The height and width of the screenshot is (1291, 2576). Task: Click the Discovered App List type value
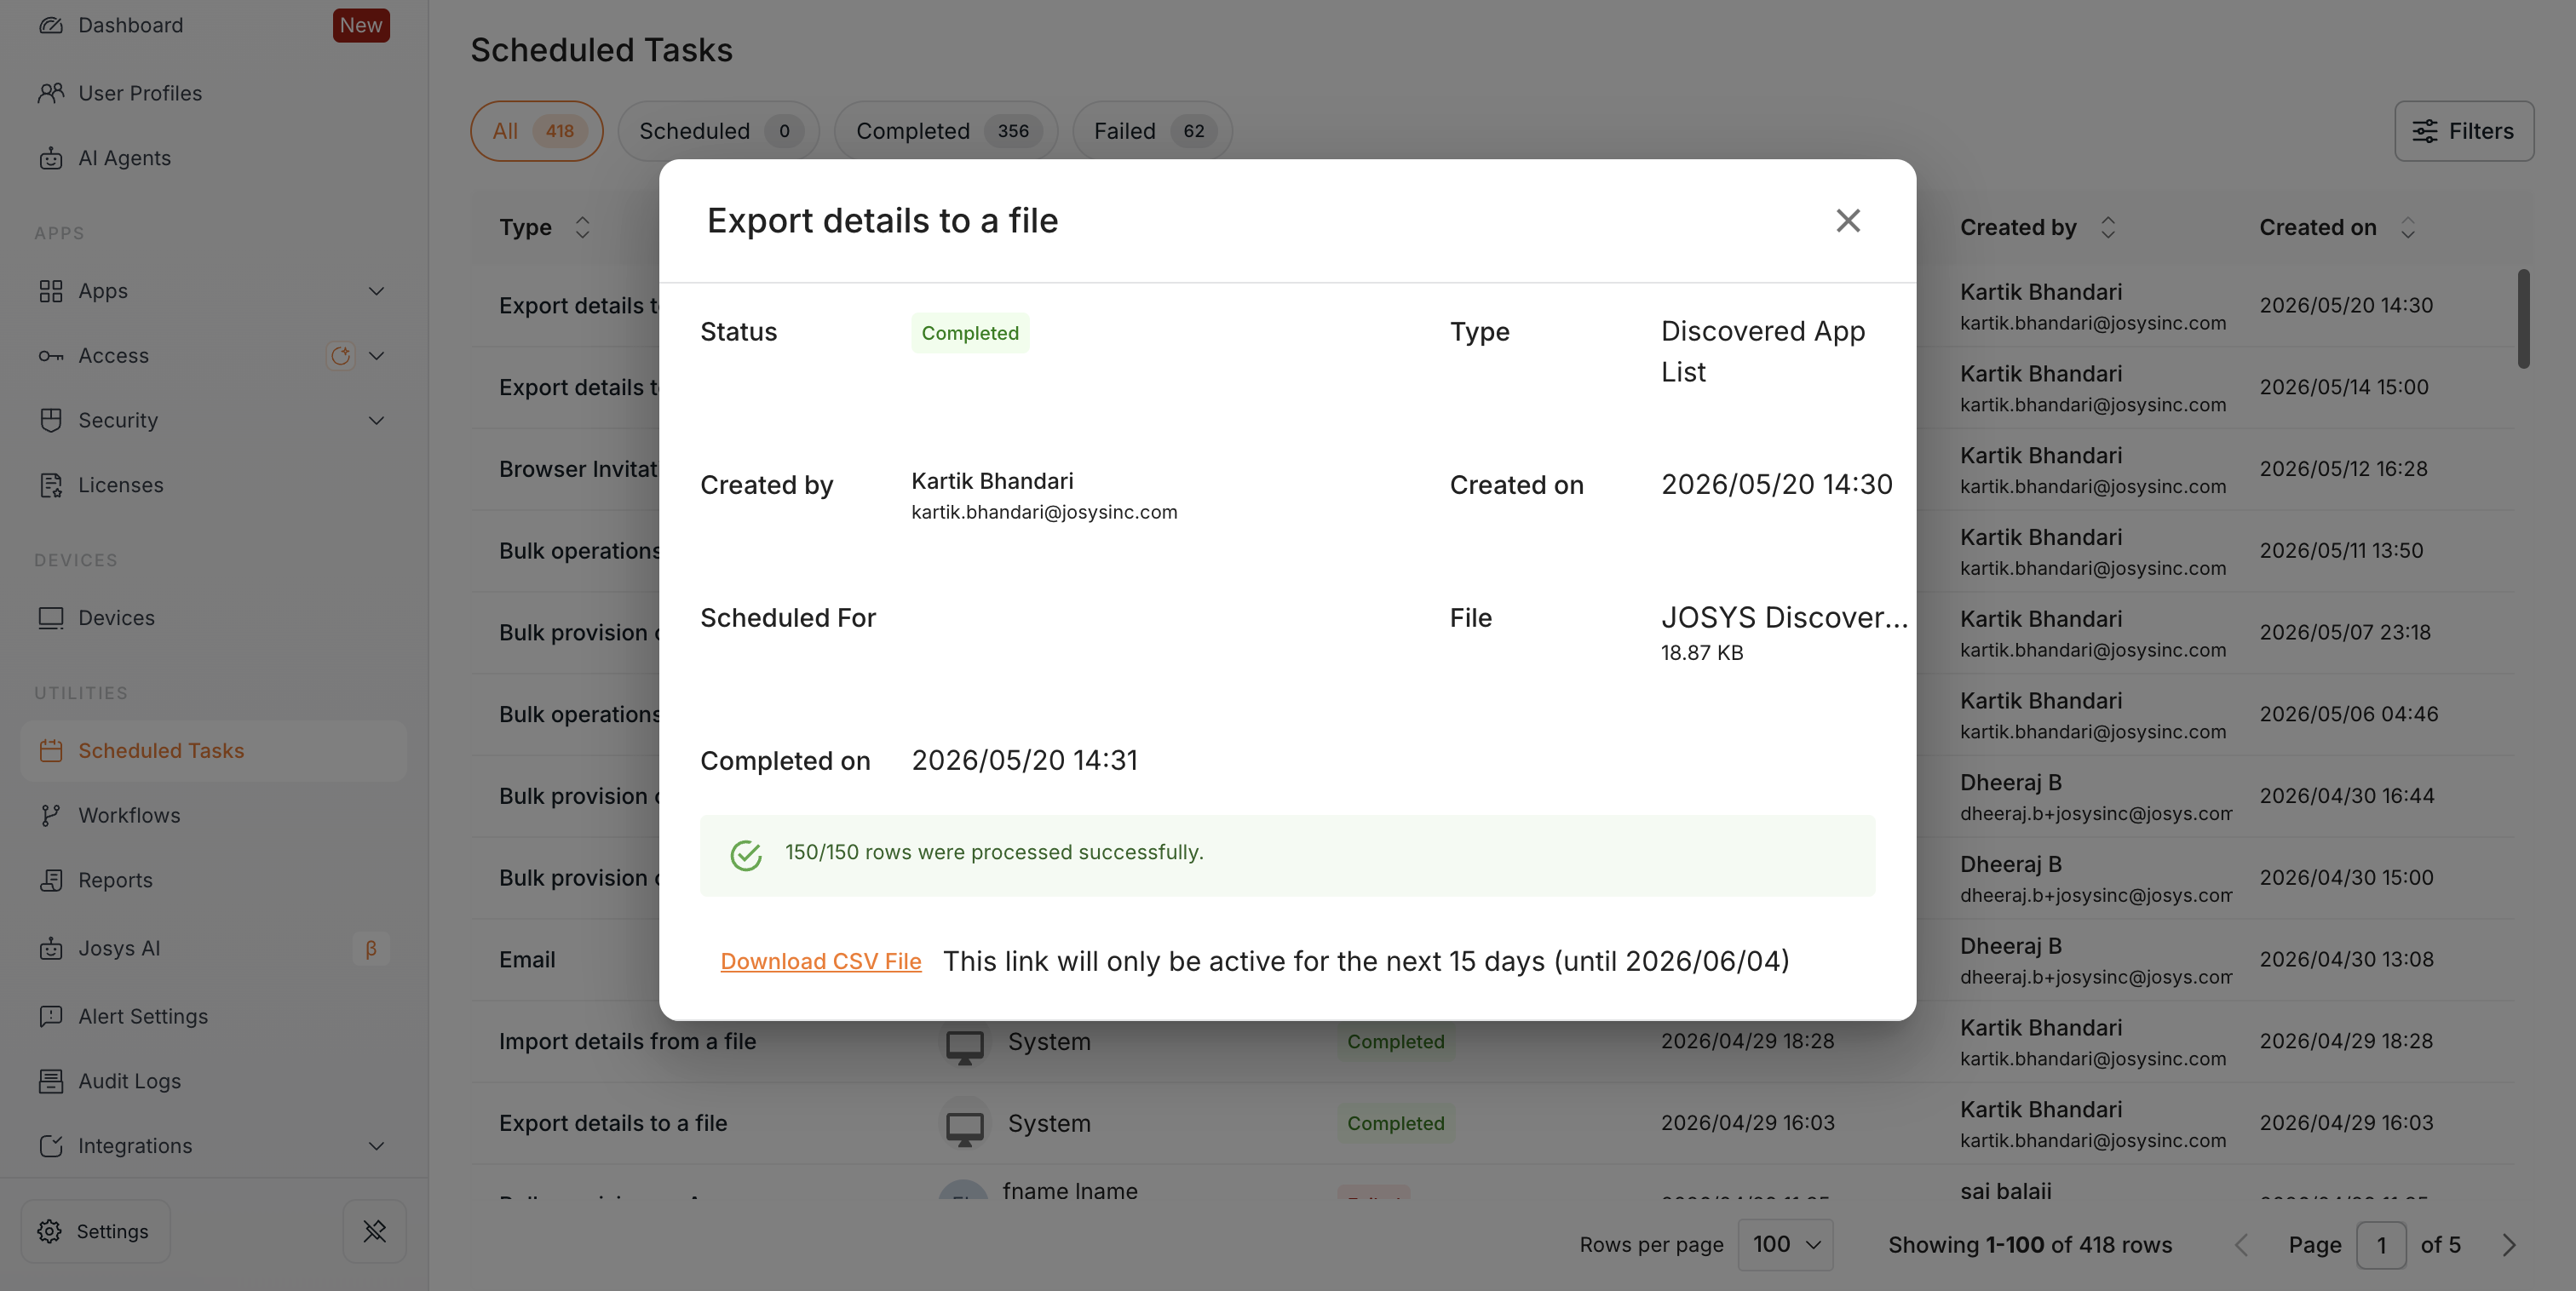pyautogui.click(x=1763, y=351)
